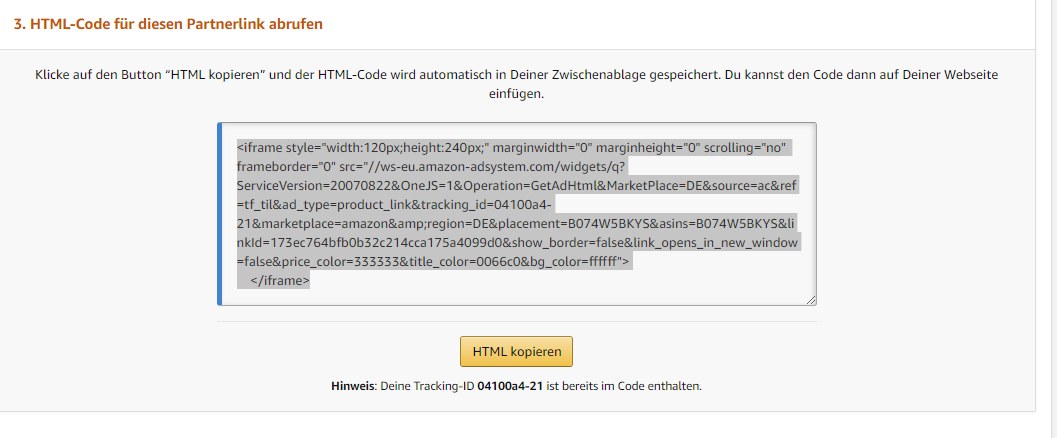Viewport: 1057px width, 438px height.
Task: Click the heading "3. HTML-Code für diesen Partnerlink abrufen"
Action: tap(168, 24)
